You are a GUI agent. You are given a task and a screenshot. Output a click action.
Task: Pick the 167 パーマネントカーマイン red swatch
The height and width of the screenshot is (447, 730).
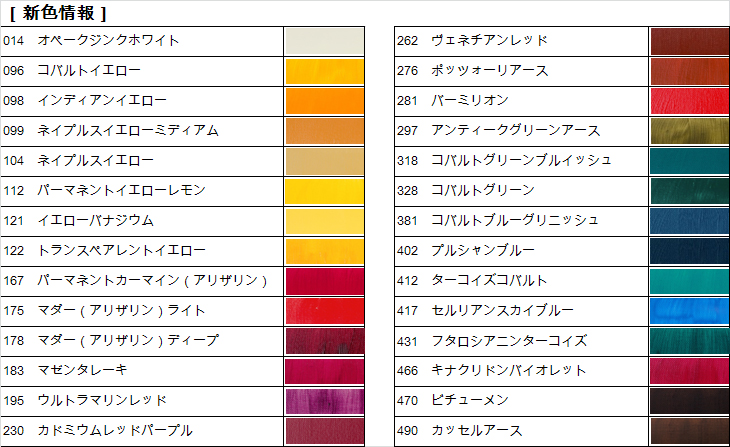point(324,281)
